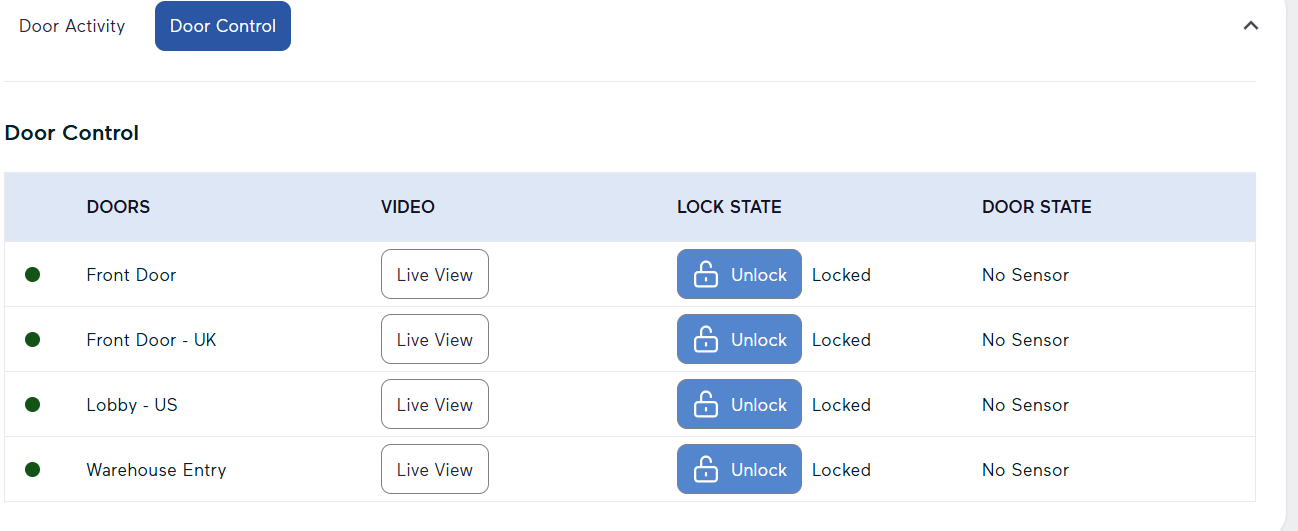Click the padlock icon for Warehouse Entry

point(706,469)
